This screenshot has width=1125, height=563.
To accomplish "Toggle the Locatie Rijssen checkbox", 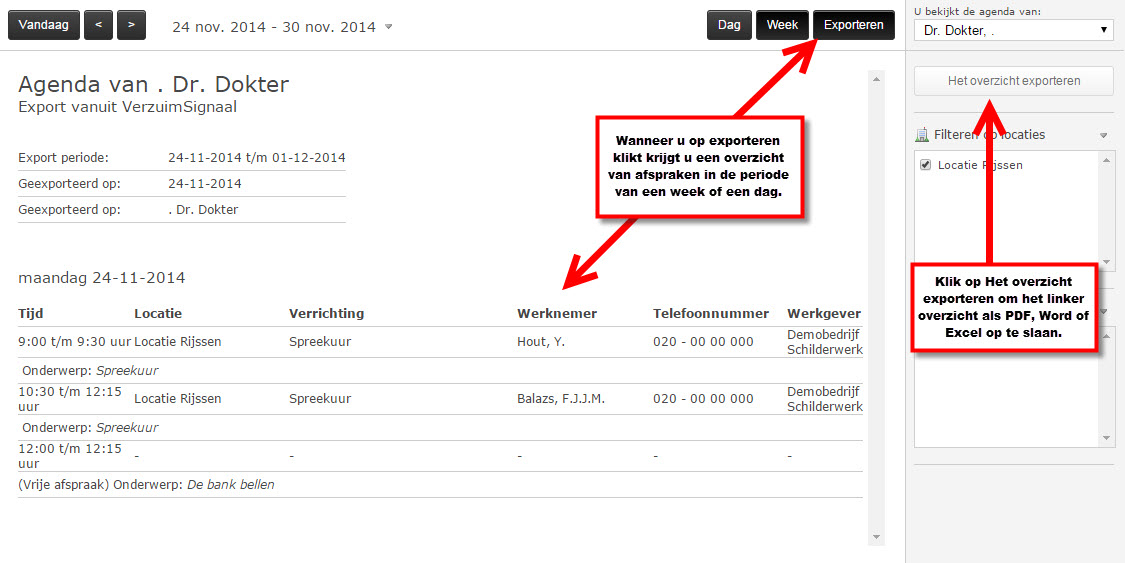I will (x=925, y=165).
